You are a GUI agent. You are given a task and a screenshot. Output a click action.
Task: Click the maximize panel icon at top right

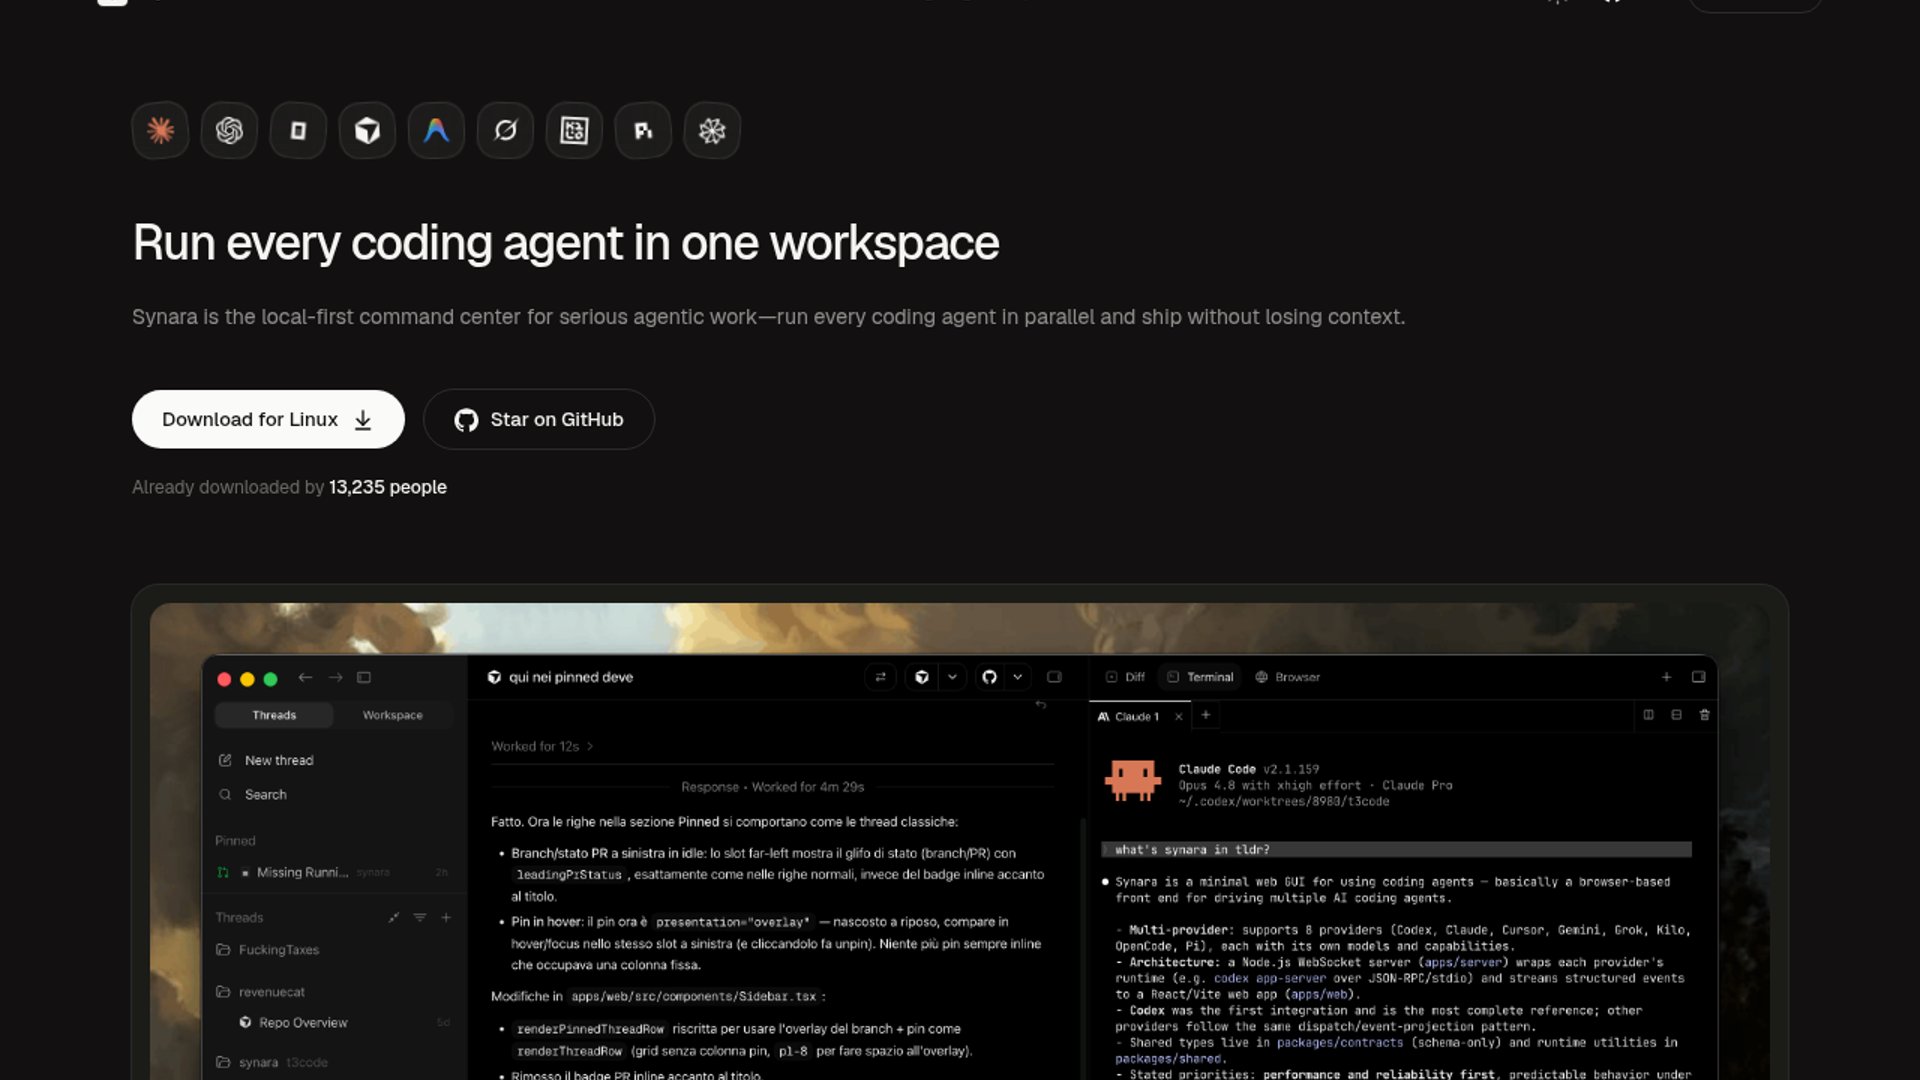pyautogui.click(x=1698, y=677)
